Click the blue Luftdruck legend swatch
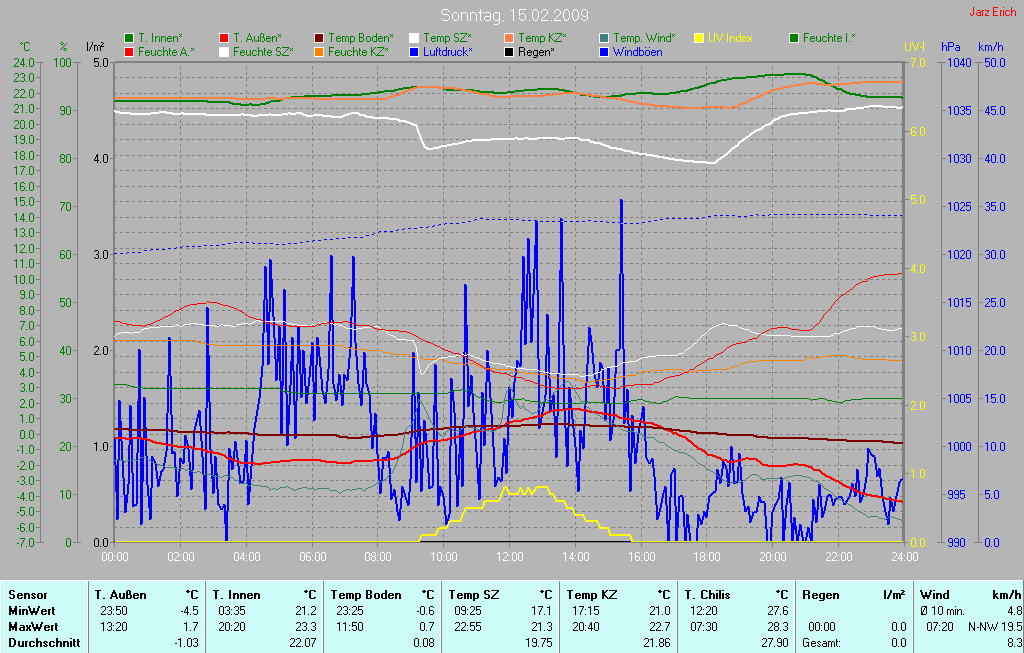 [414, 52]
